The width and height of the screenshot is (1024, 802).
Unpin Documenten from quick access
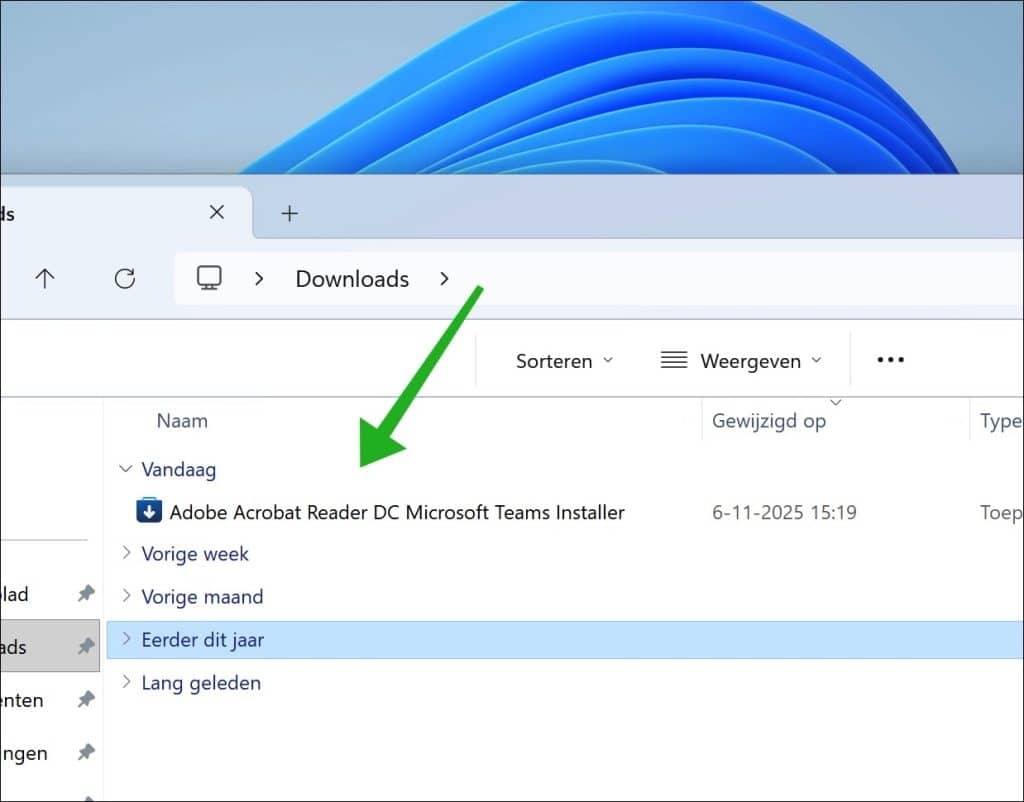tap(88, 700)
